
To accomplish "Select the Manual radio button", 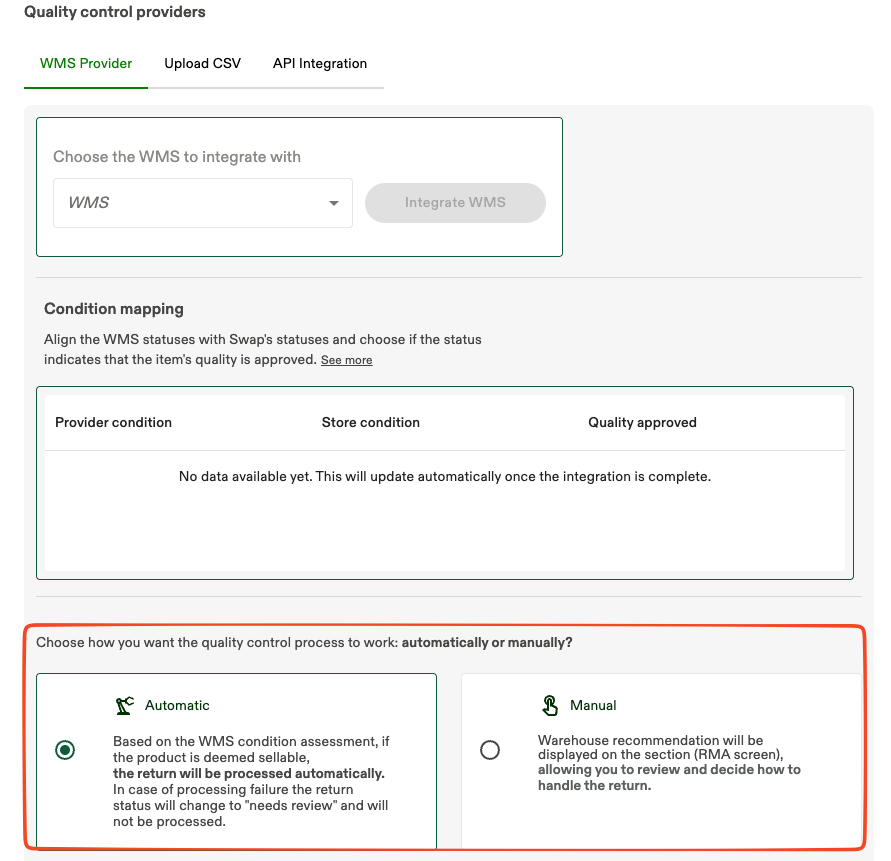I will [490, 750].
